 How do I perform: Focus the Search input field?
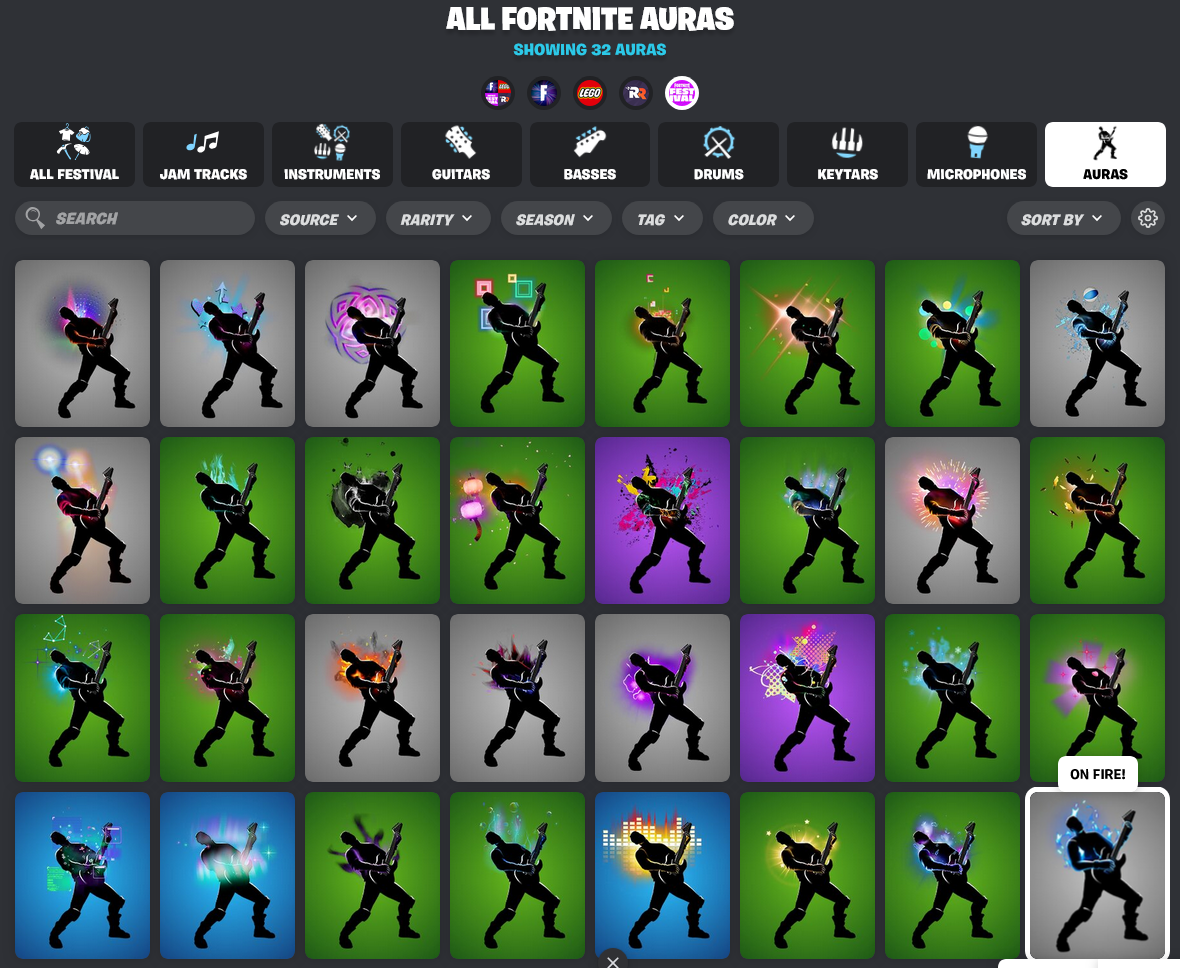[x=135, y=218]
